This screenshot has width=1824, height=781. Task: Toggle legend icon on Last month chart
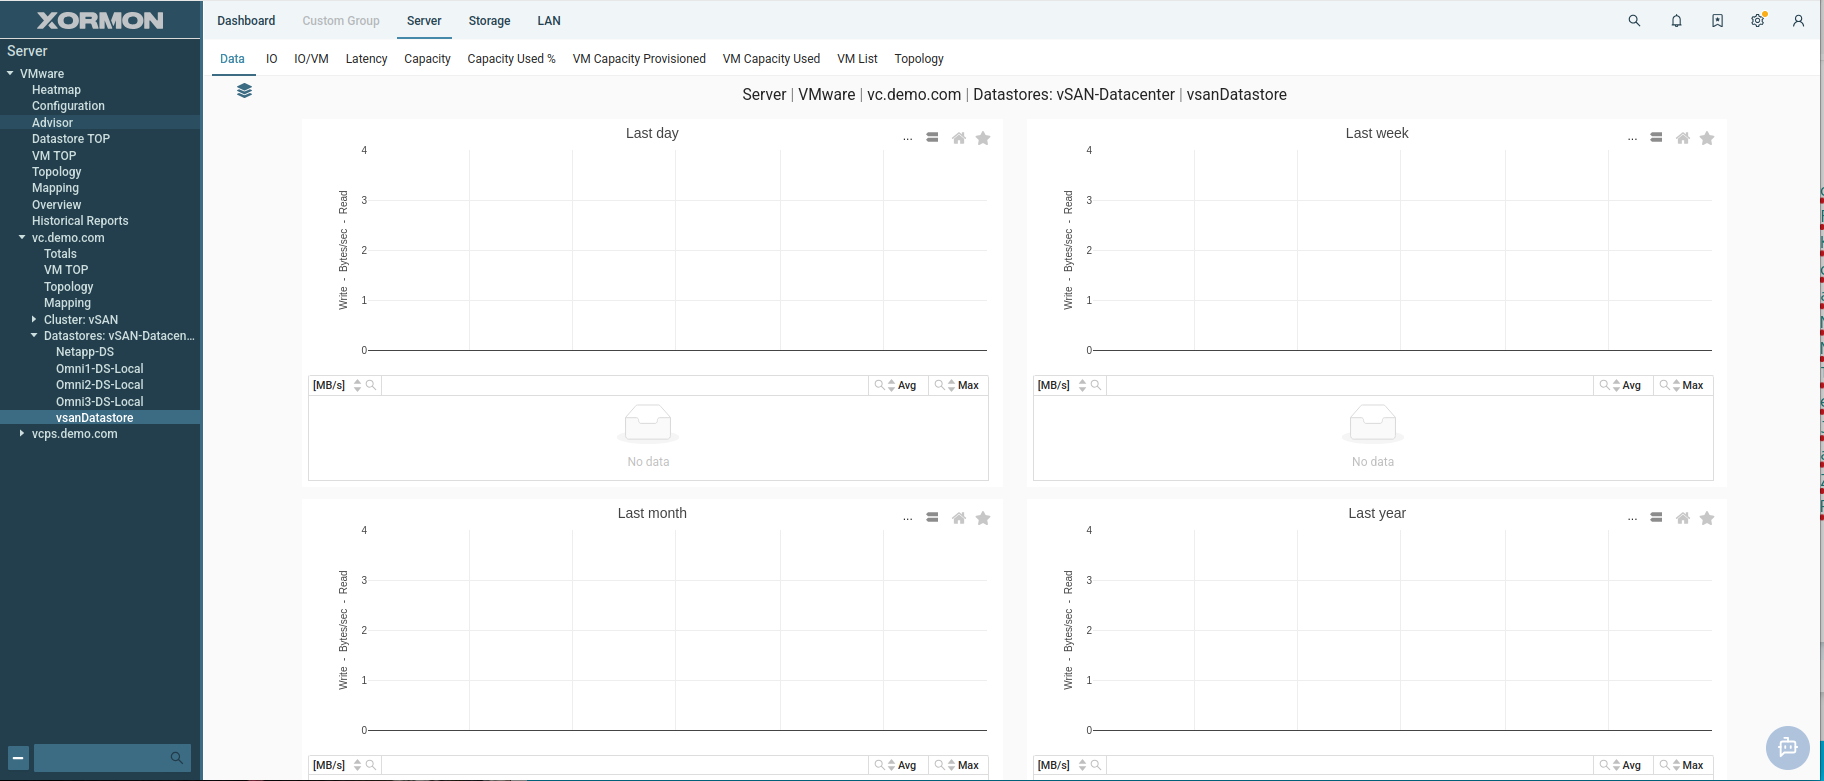click(x=932, y=518)
